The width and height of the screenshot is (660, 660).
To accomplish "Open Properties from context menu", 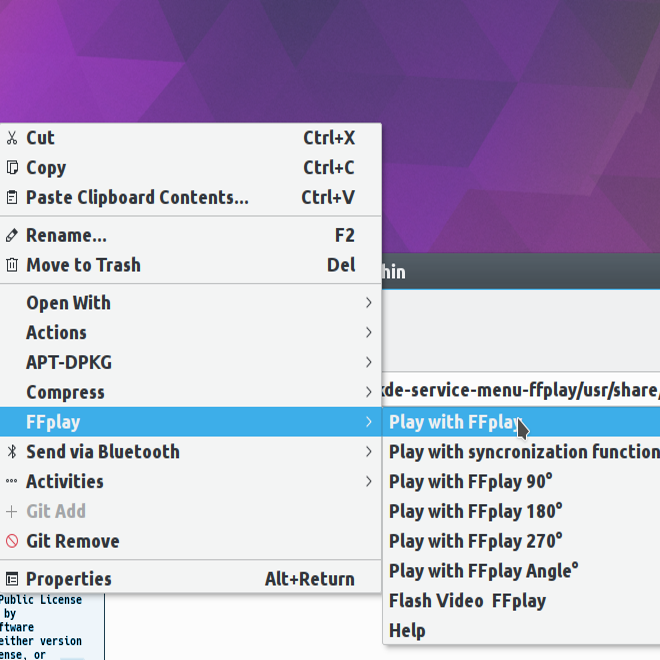I will pos(191,579).
